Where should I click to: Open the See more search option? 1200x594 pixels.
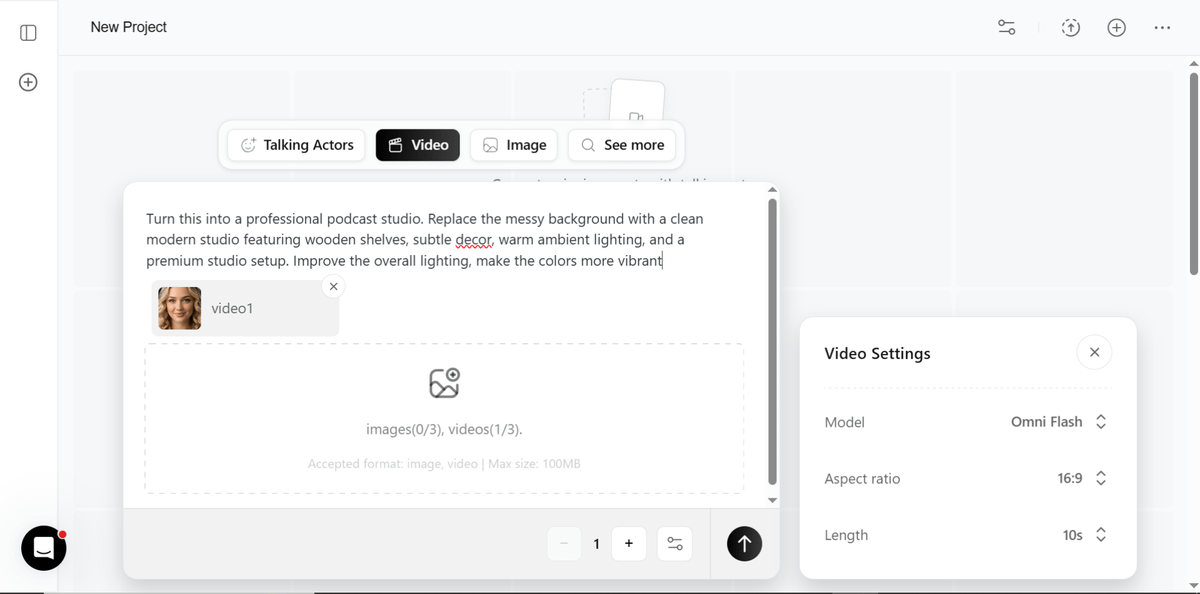coord(622,145)
